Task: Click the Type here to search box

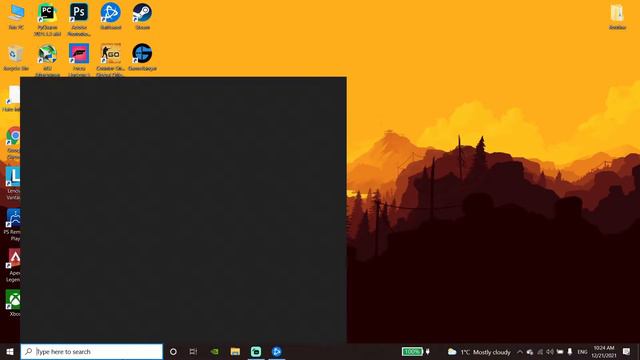Action: [x=91, y=351]
